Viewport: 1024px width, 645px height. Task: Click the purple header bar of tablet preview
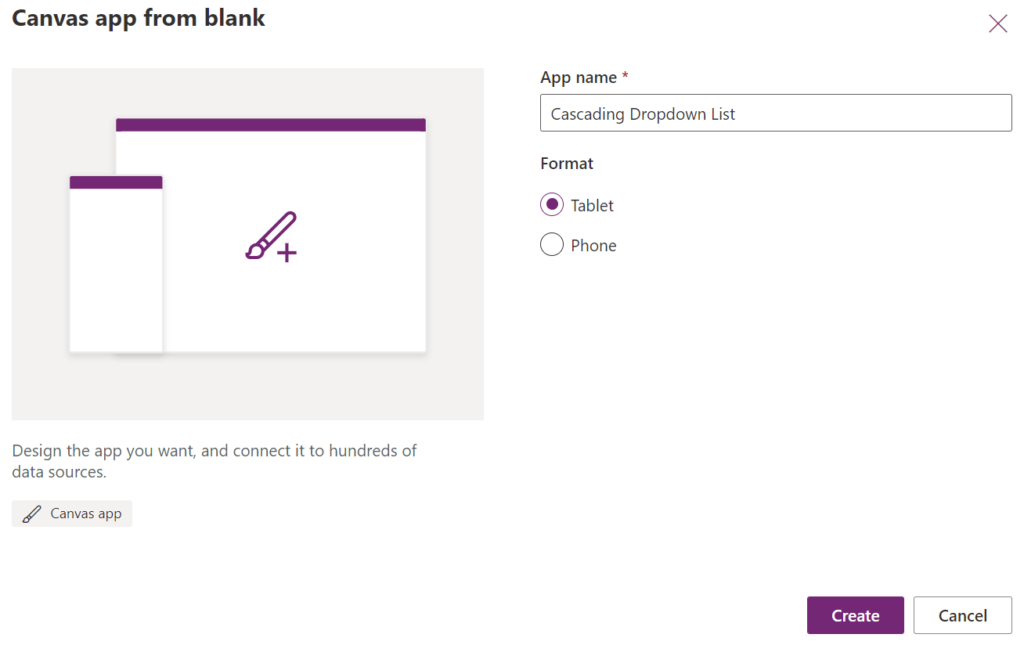[271, 125]
